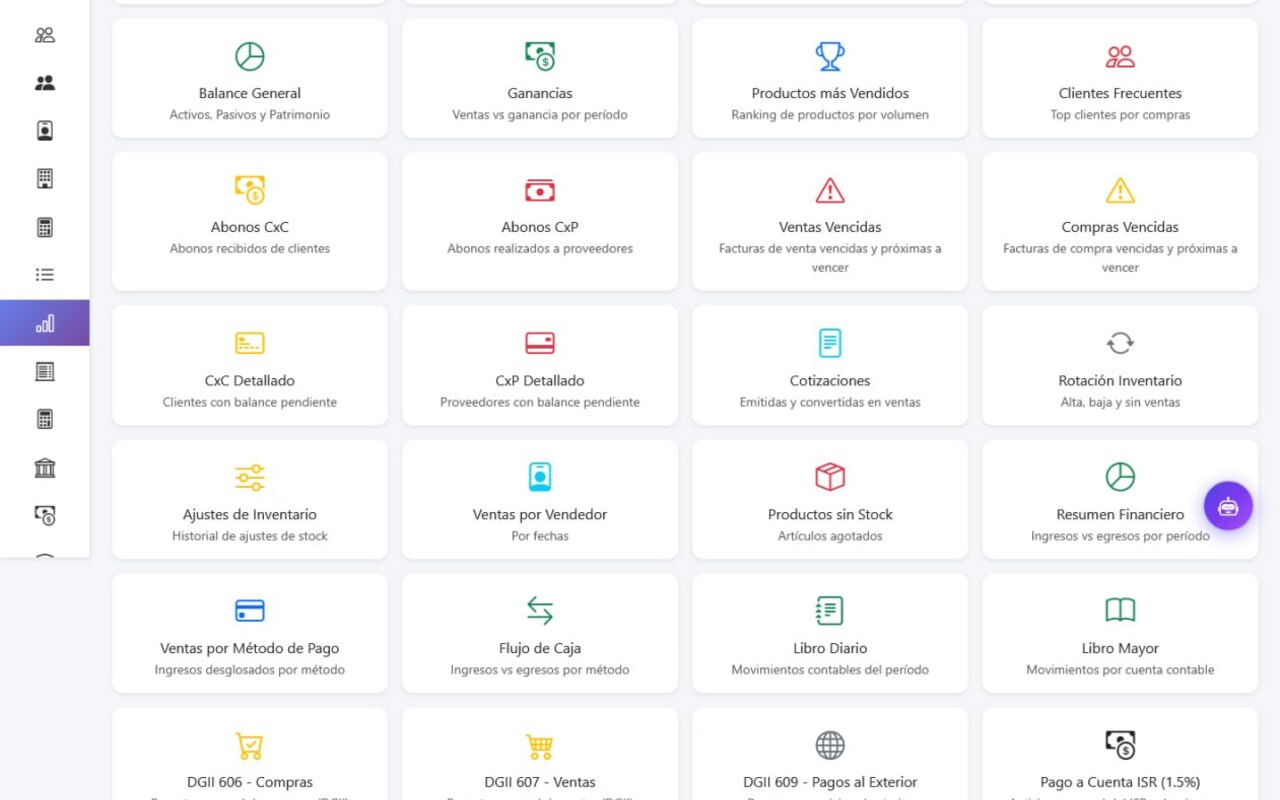Viewport: 1280px width, 800px height.
Task: Open the Clientes Frecuentes report
Action: click(x=1120, y=78)
